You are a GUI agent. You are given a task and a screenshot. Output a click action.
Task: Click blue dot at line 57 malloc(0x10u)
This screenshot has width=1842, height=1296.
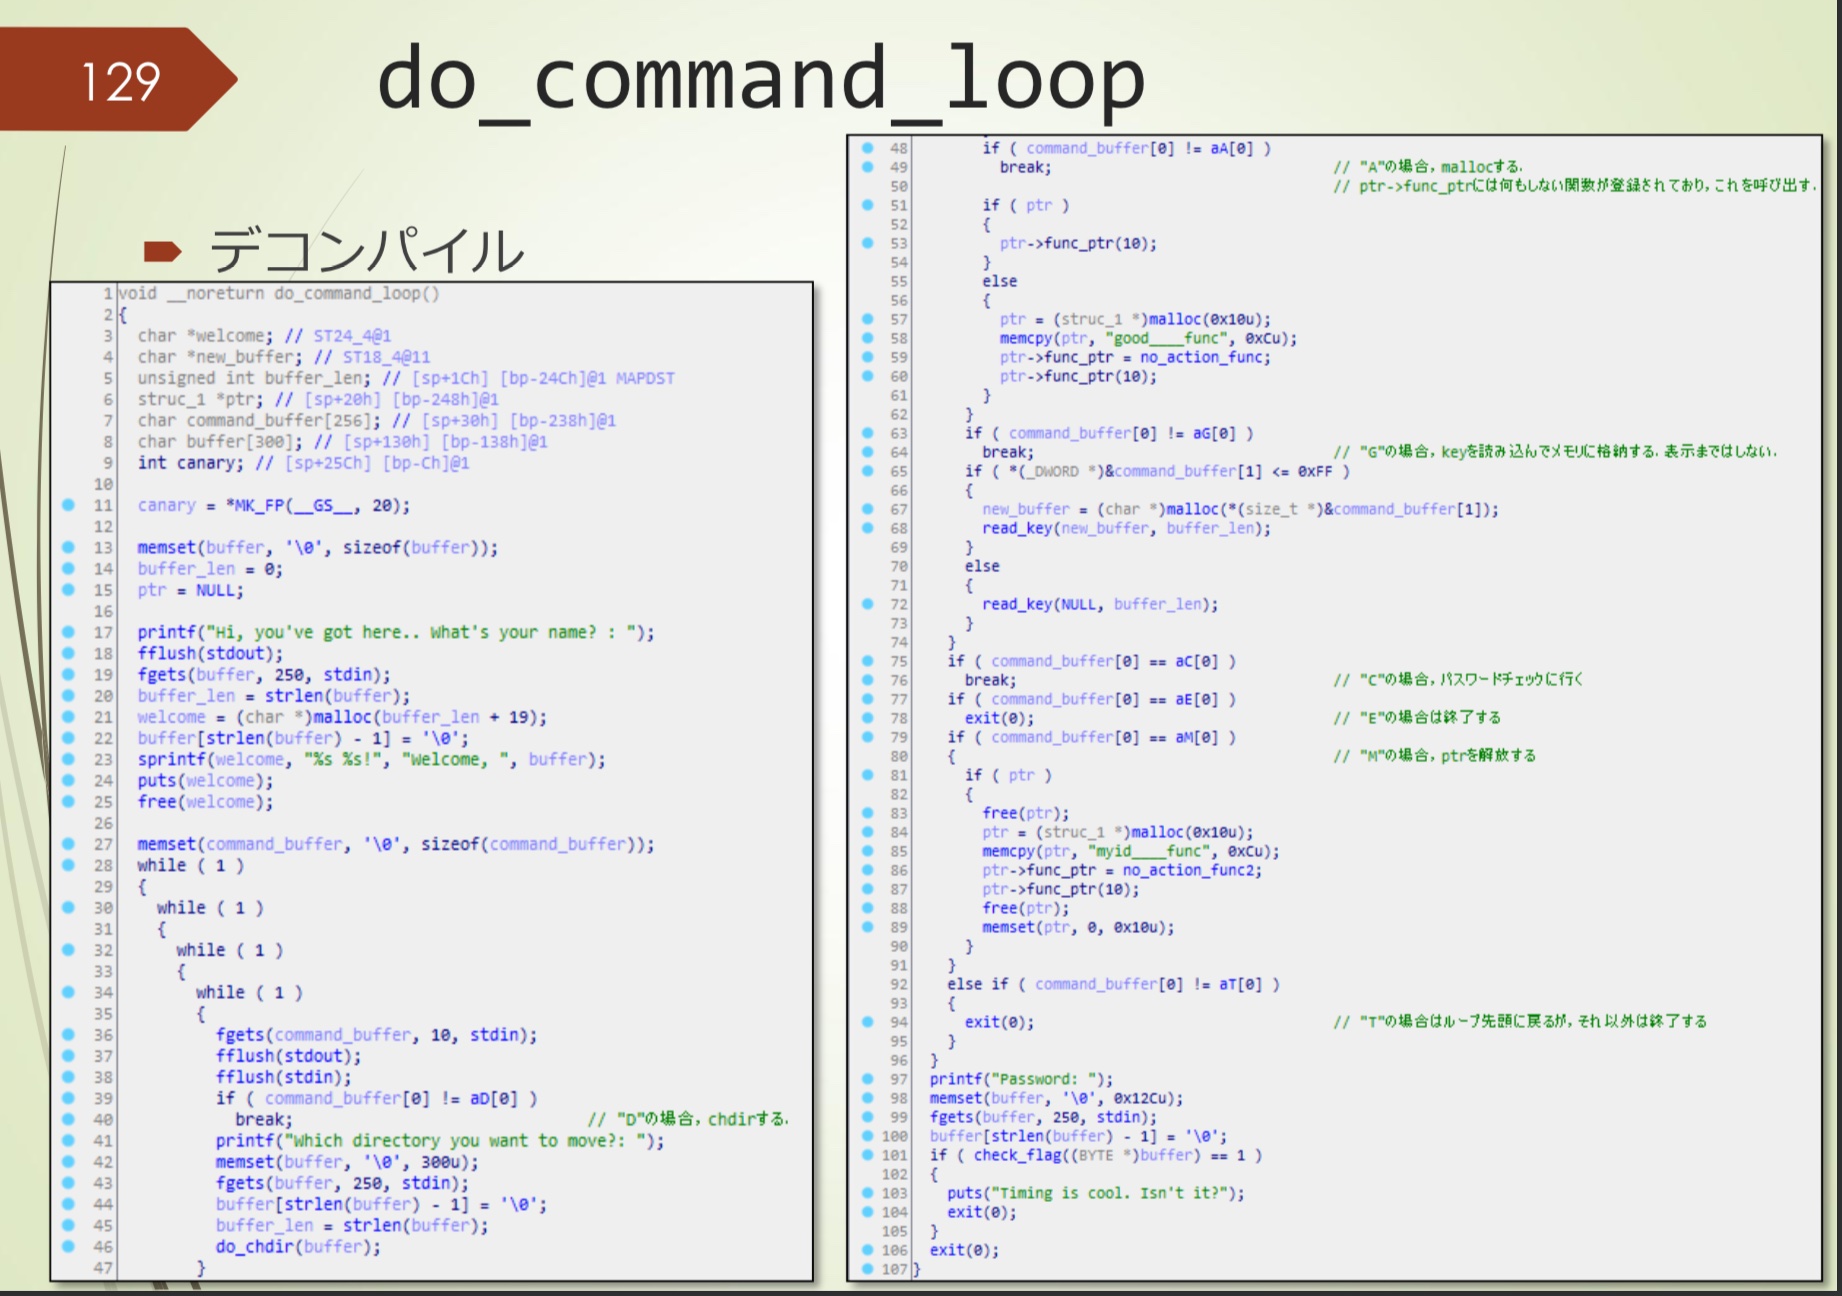(x=867, y=319)
